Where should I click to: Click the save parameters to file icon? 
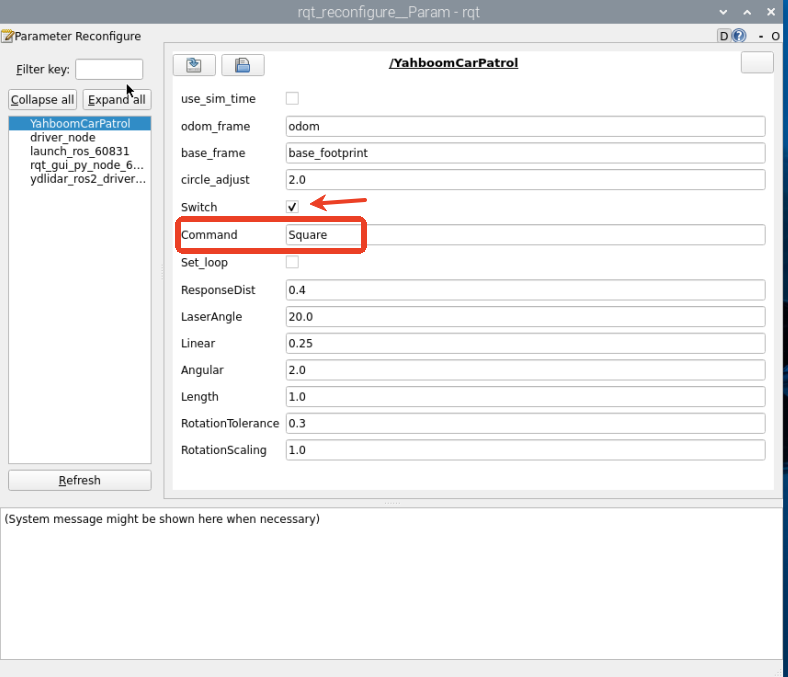(242, 65)
